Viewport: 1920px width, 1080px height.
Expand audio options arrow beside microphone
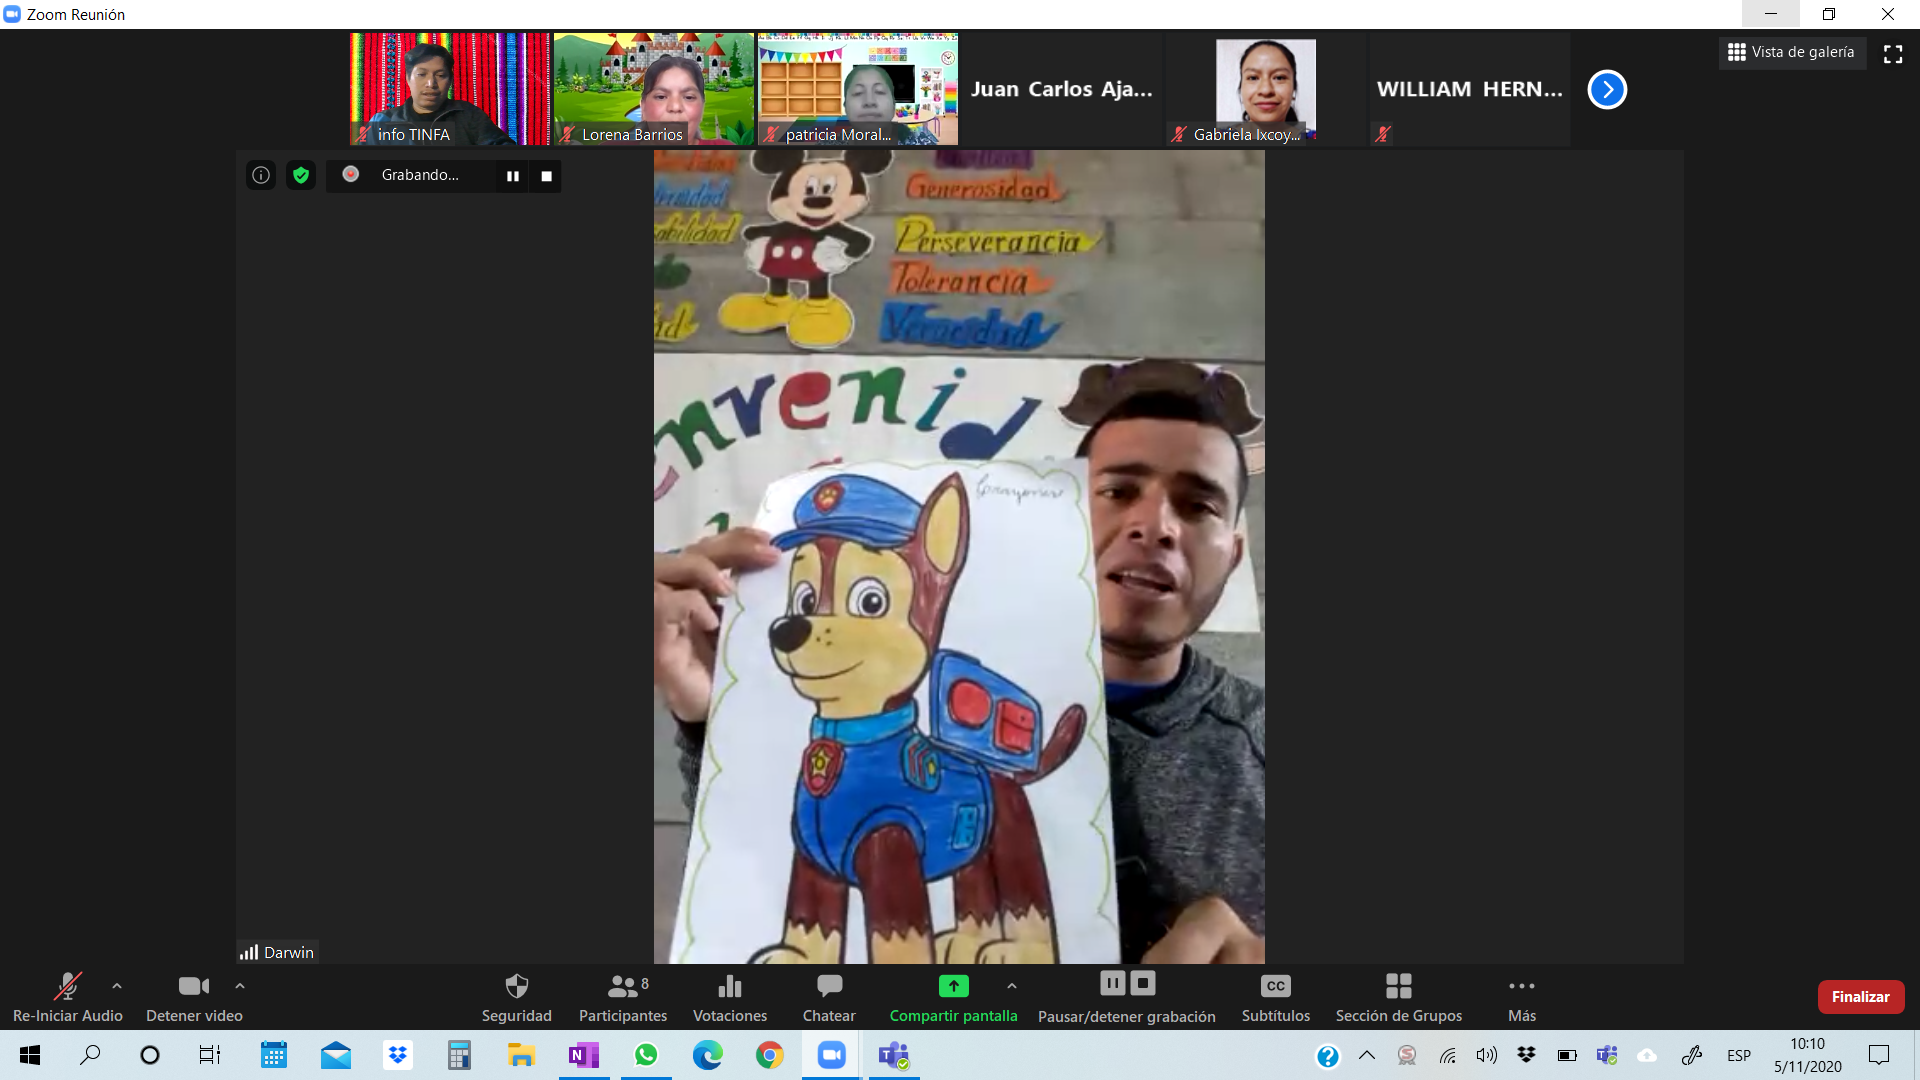117,986
